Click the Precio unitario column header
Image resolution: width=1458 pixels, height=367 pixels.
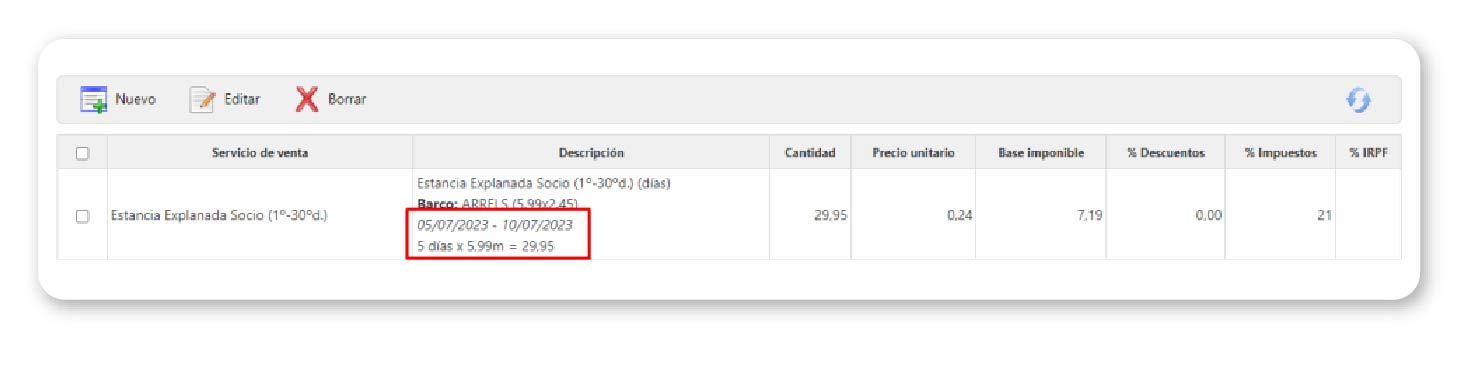click(913, 153)
